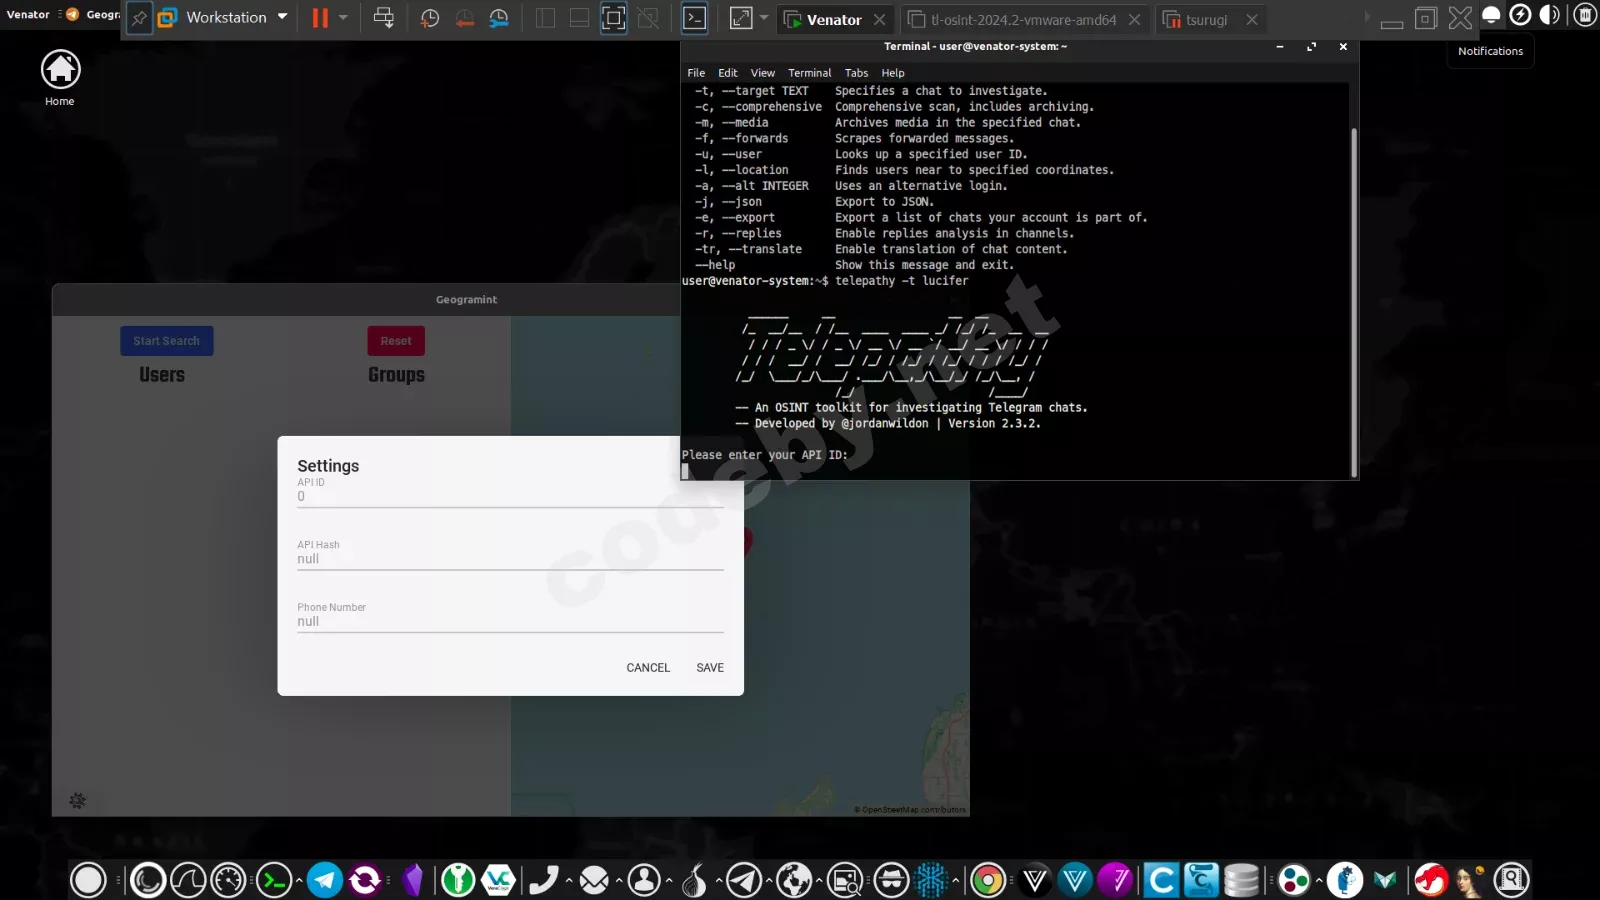Open VeraCrypt from the dock
The width and height of the screenshot is (1600, 900).
(x=498, y=880)
